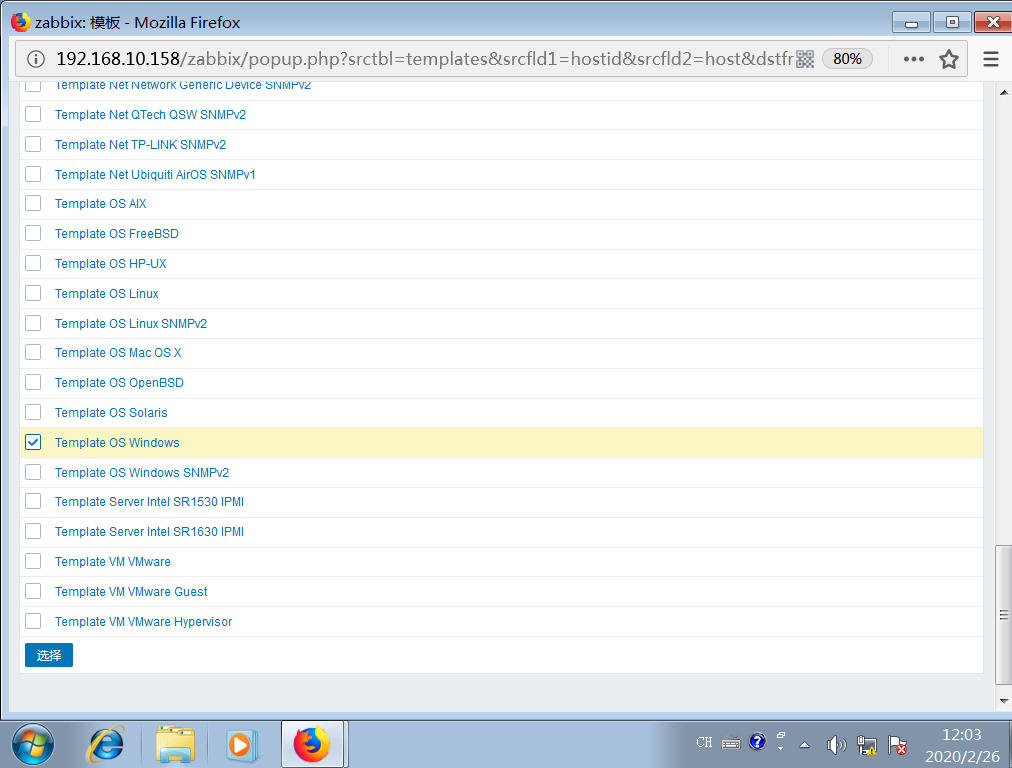The height and width of the screenshot is (768, 1012).
Task: Open the Template OS Solaris link
Action: (x=111, y=413)
